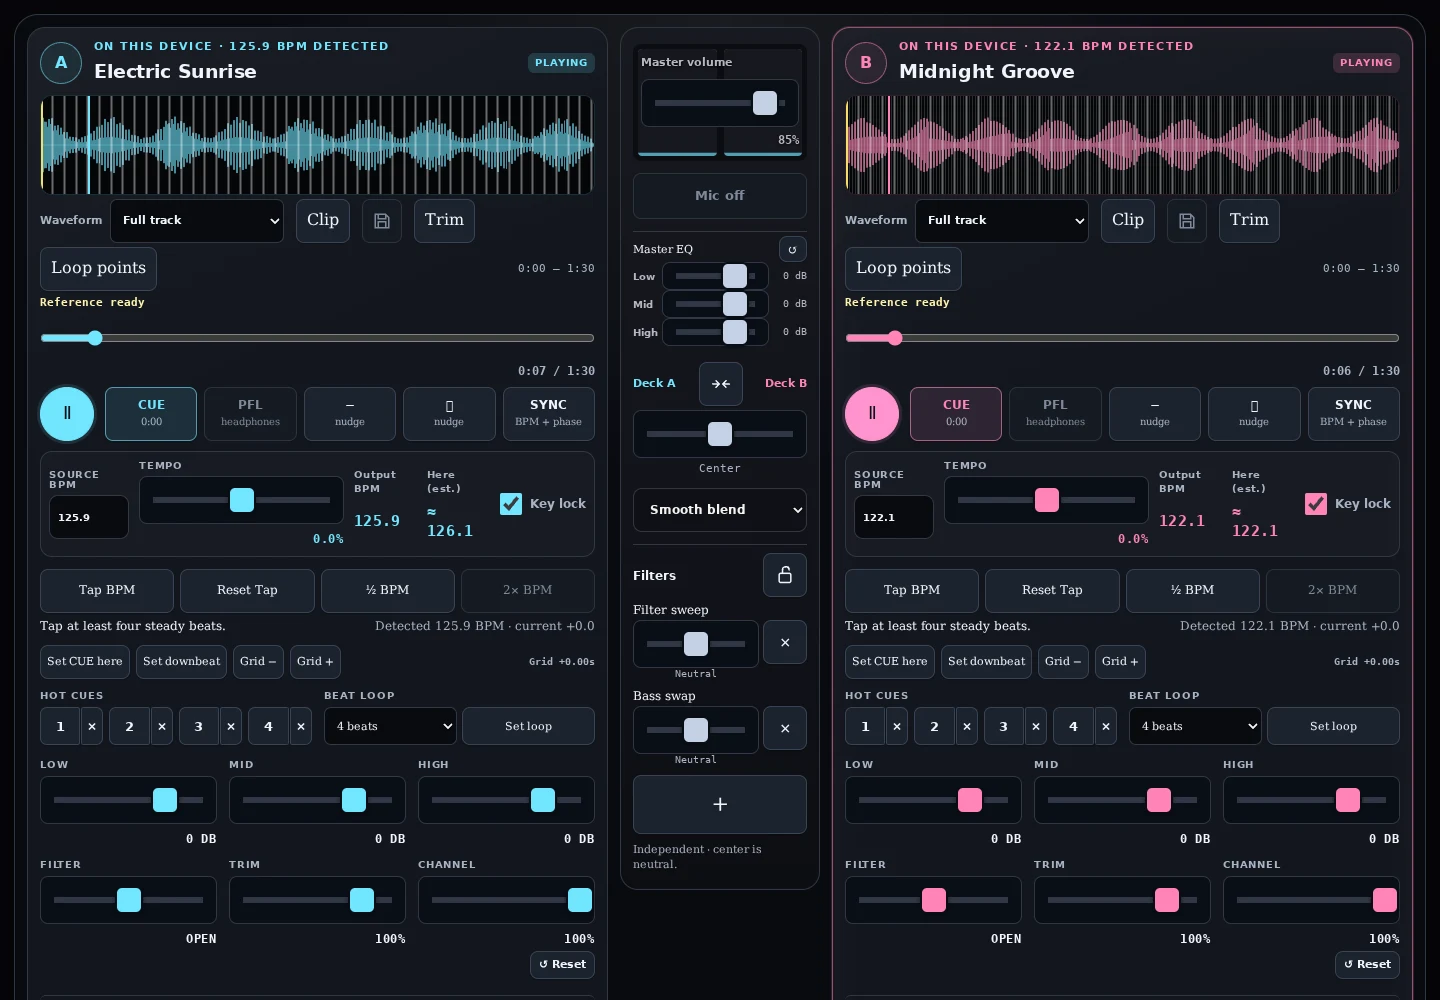This screenshot has height=1000, width=1440.
Task: Open Deck A Waveform view dropdown
Action: point(198,221)
